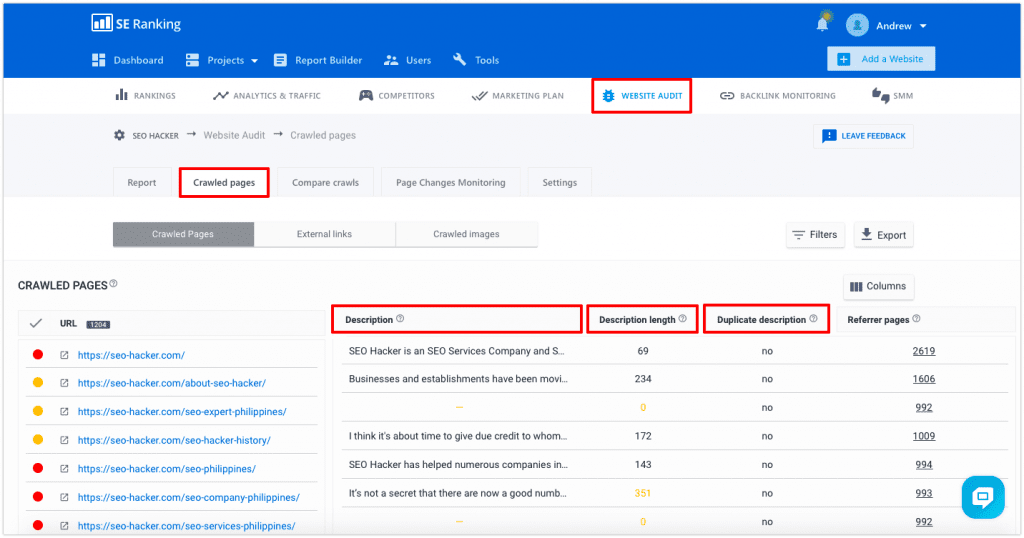Open external link icon for seo-company-philippines row
This screenshot has width=1024, height=538.
pyautogui.click(x=64, y=497)
